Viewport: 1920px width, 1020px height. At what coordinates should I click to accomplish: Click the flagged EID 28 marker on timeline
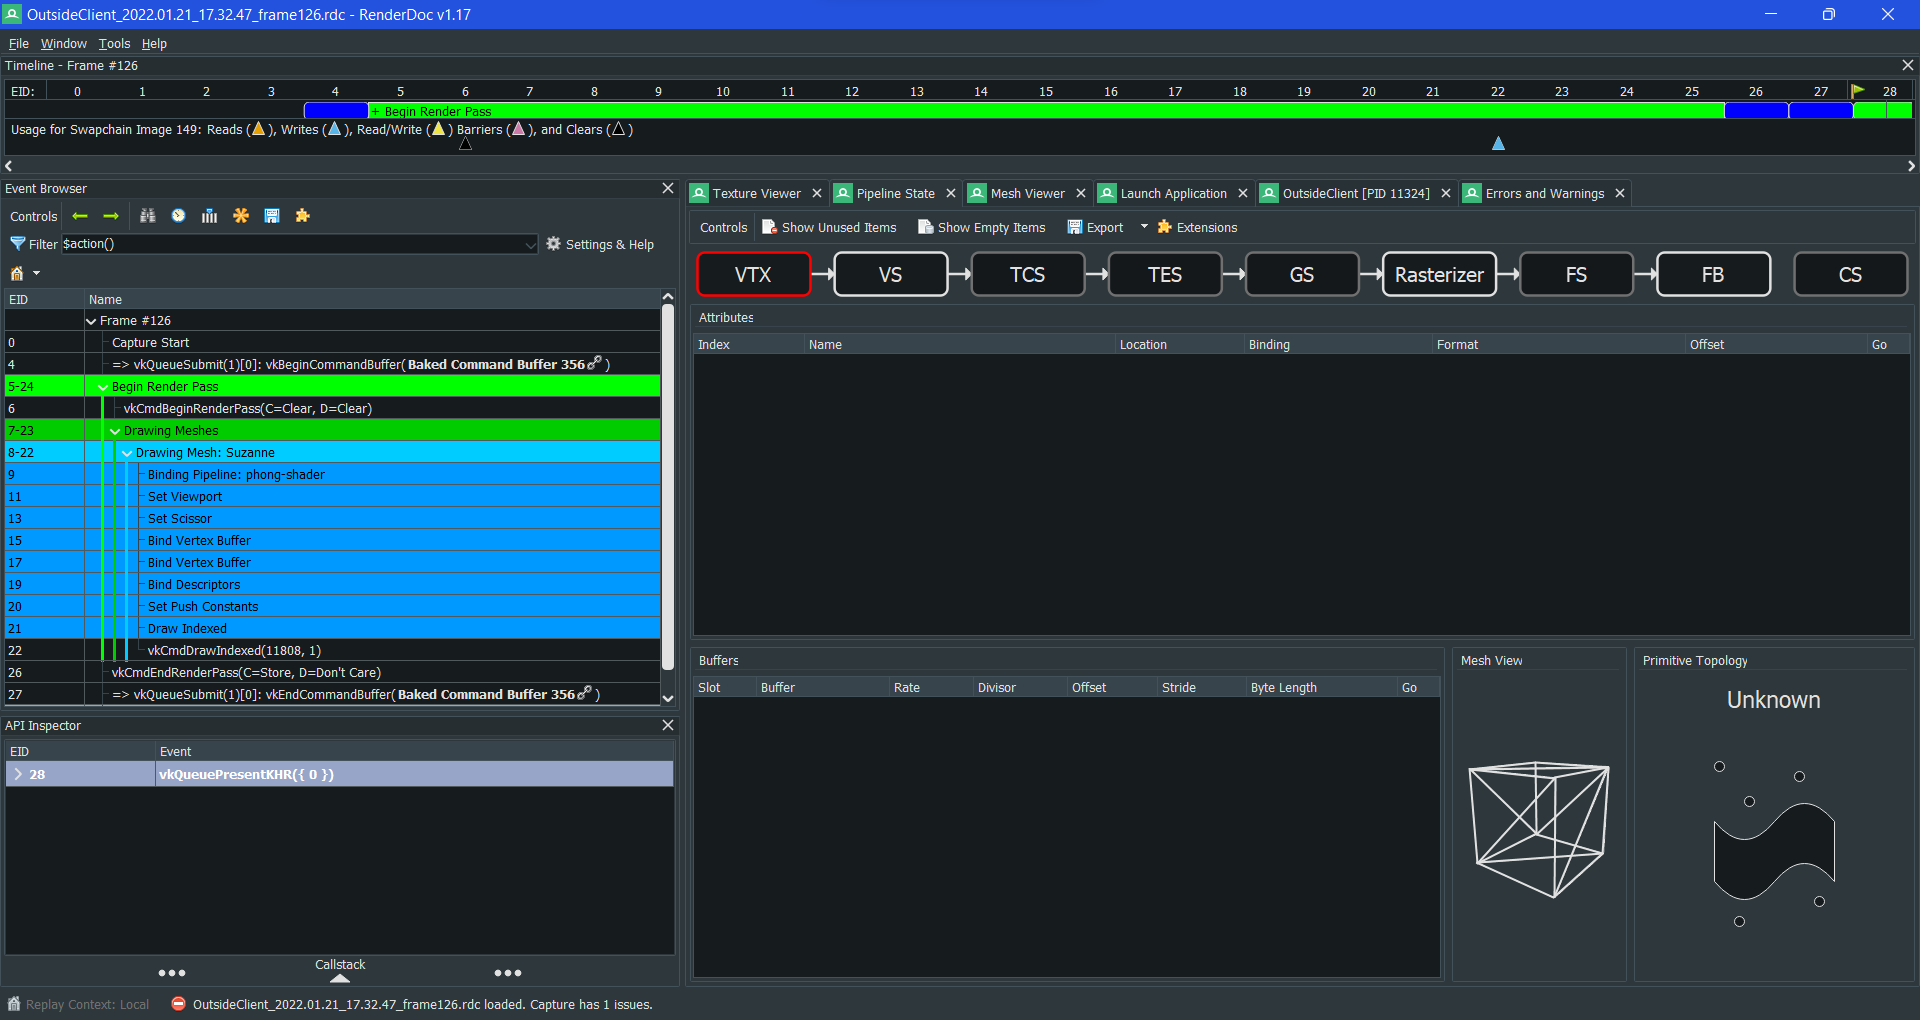pyautogui.click(x=1859, y=90)
